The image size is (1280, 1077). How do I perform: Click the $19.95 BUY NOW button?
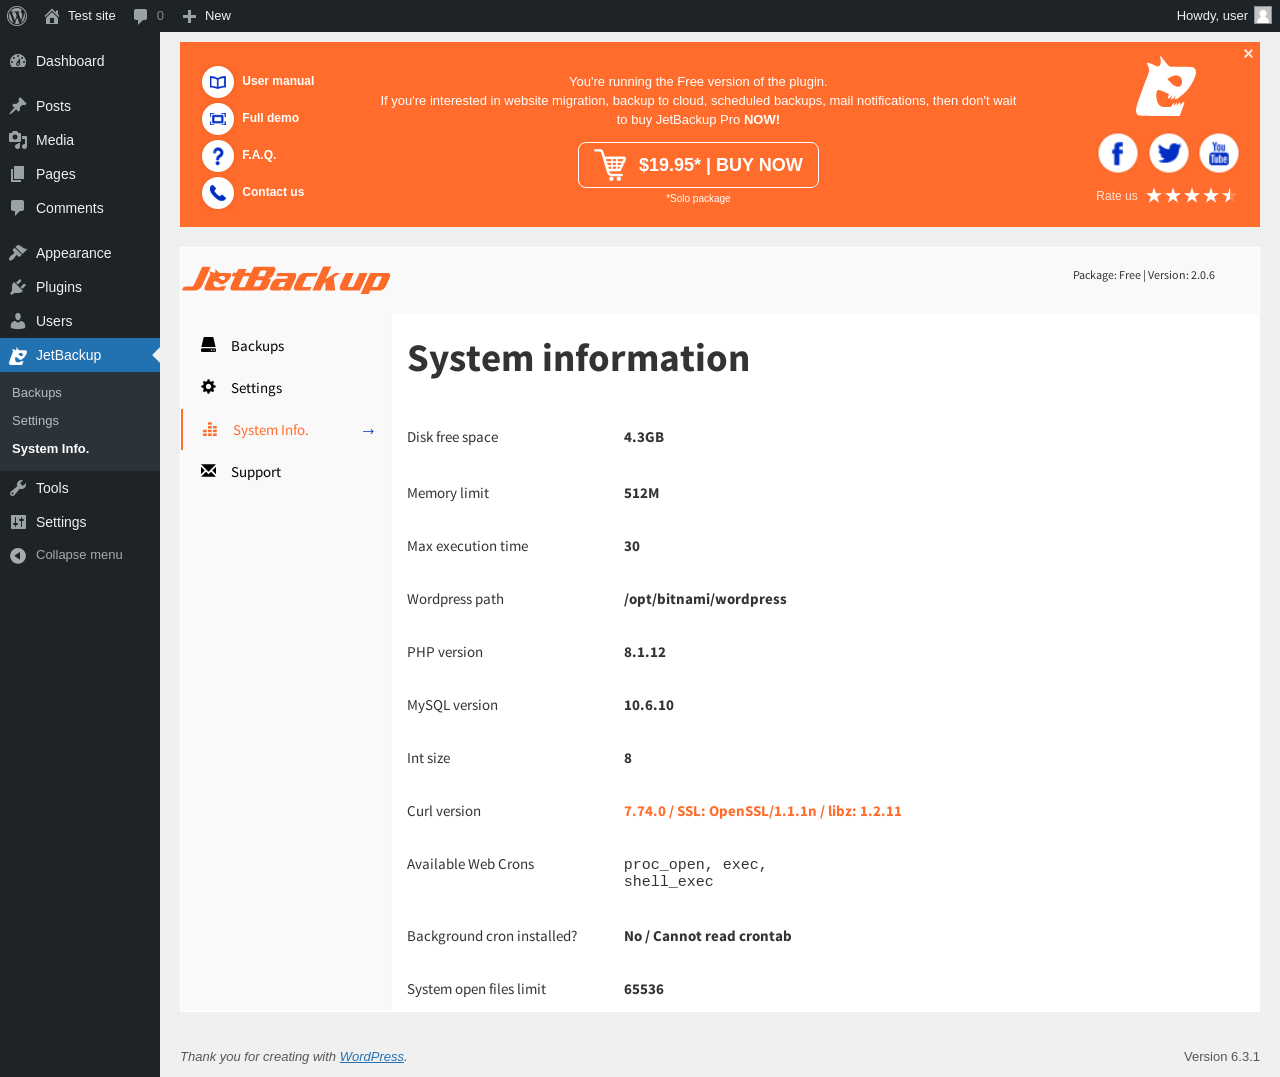[698, 165]
